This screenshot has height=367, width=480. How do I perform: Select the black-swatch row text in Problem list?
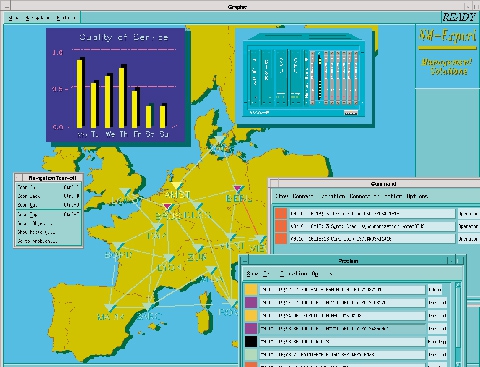click(x=342, y=341)
